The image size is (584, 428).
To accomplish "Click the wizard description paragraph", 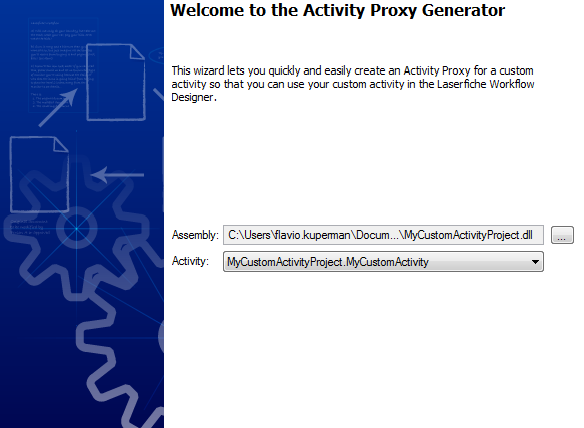I will point(353,84).
